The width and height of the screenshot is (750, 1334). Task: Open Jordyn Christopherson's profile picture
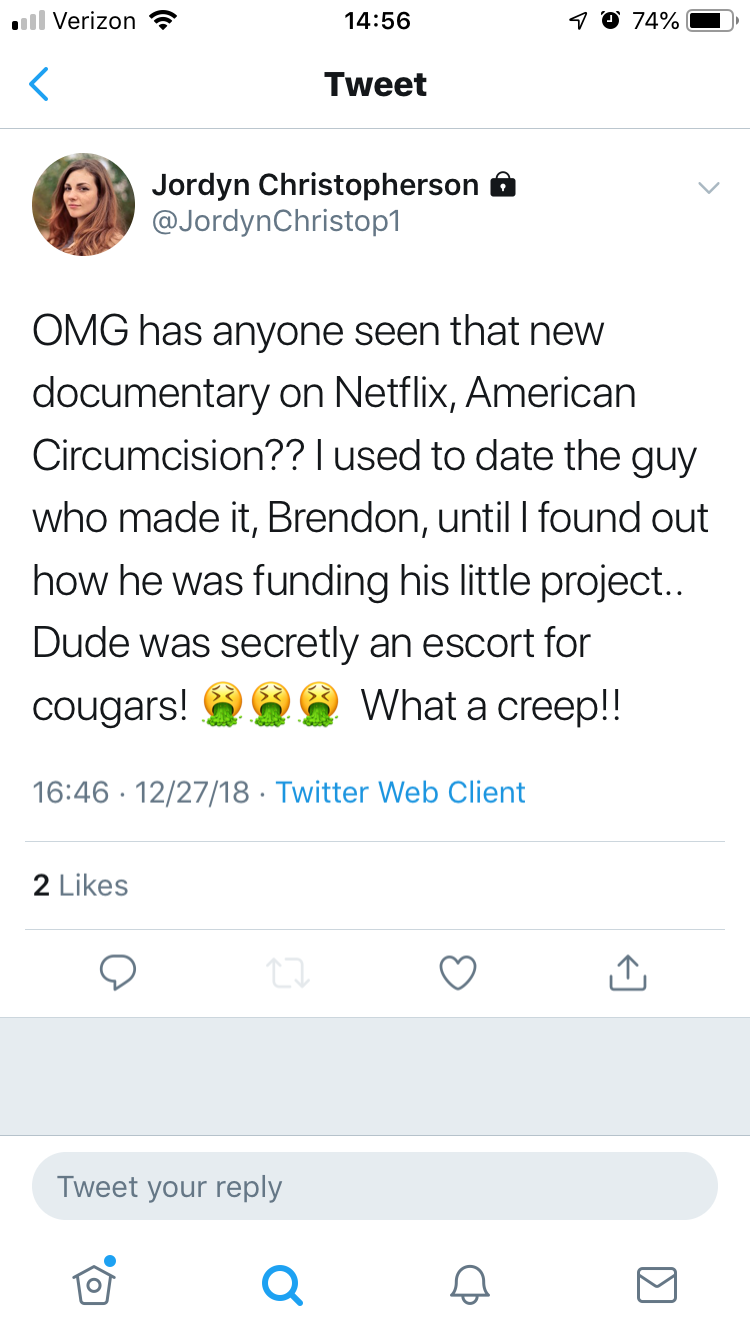(84, 204)
